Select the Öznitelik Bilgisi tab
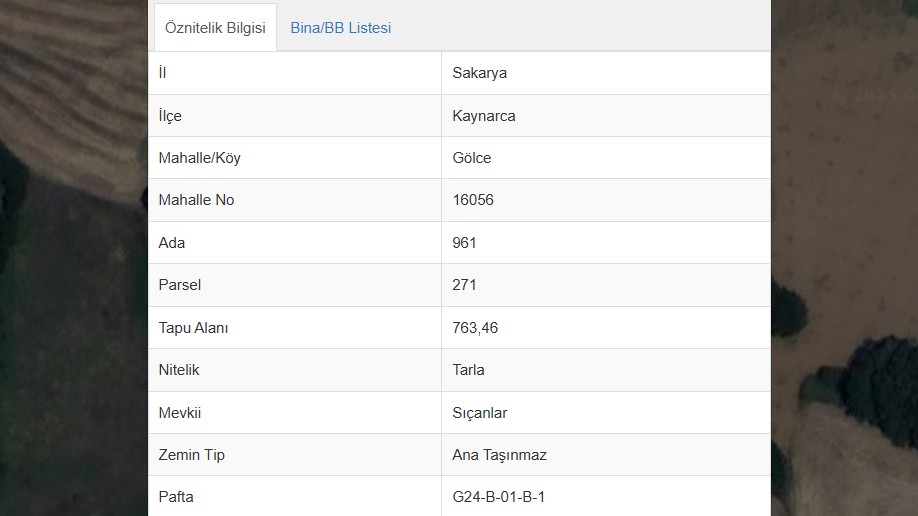The height and width of the screenshot is (516, 918). 215,28
